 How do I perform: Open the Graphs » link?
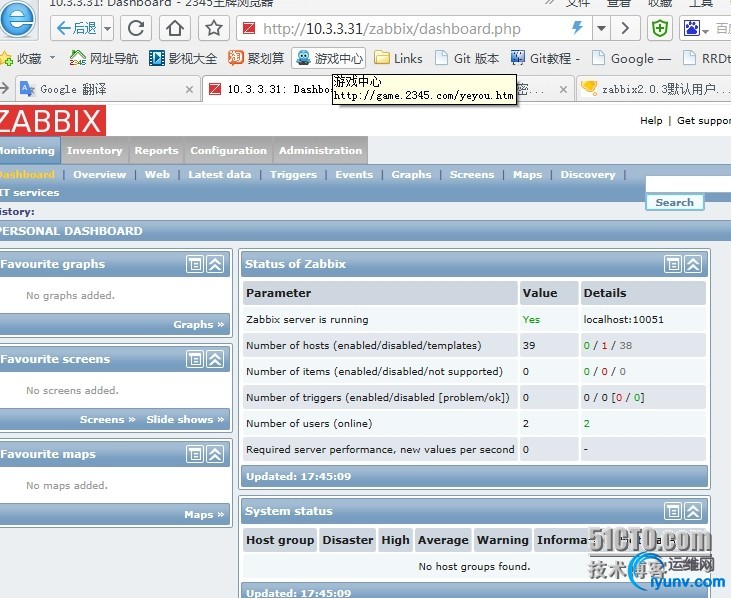pos(199,324)
